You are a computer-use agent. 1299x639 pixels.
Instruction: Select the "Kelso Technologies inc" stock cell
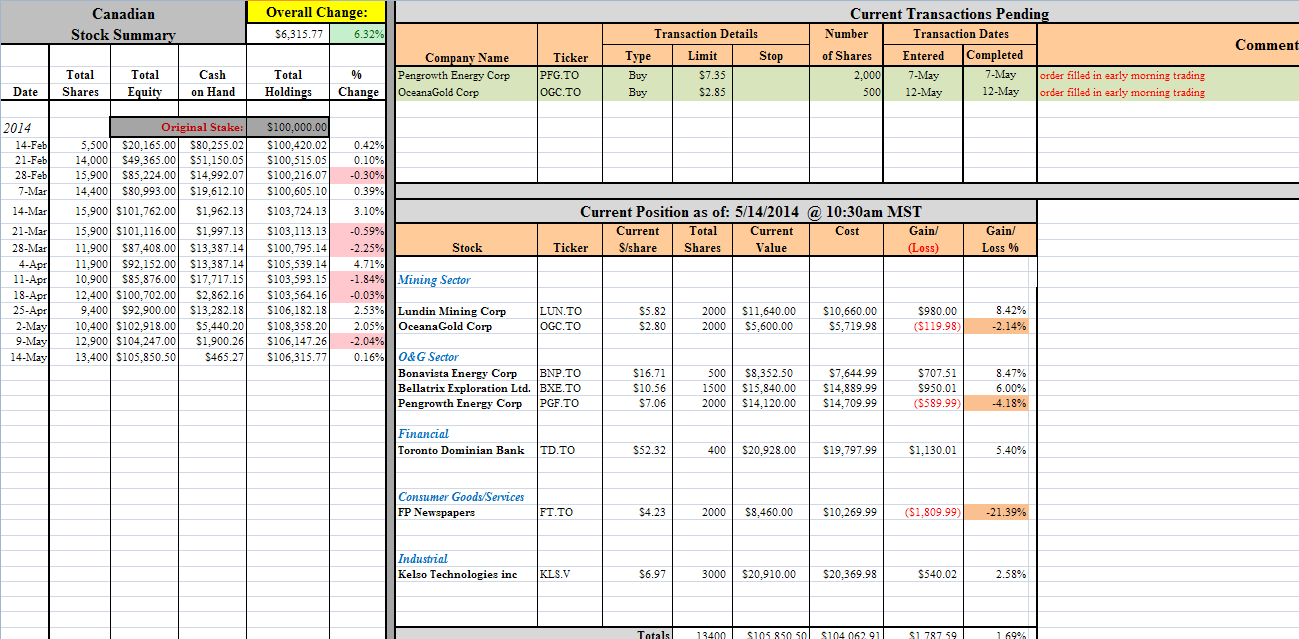click(x=467, y=574)
